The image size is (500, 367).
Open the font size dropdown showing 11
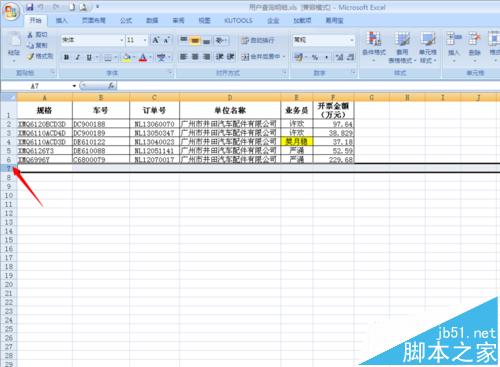[145, 40]
